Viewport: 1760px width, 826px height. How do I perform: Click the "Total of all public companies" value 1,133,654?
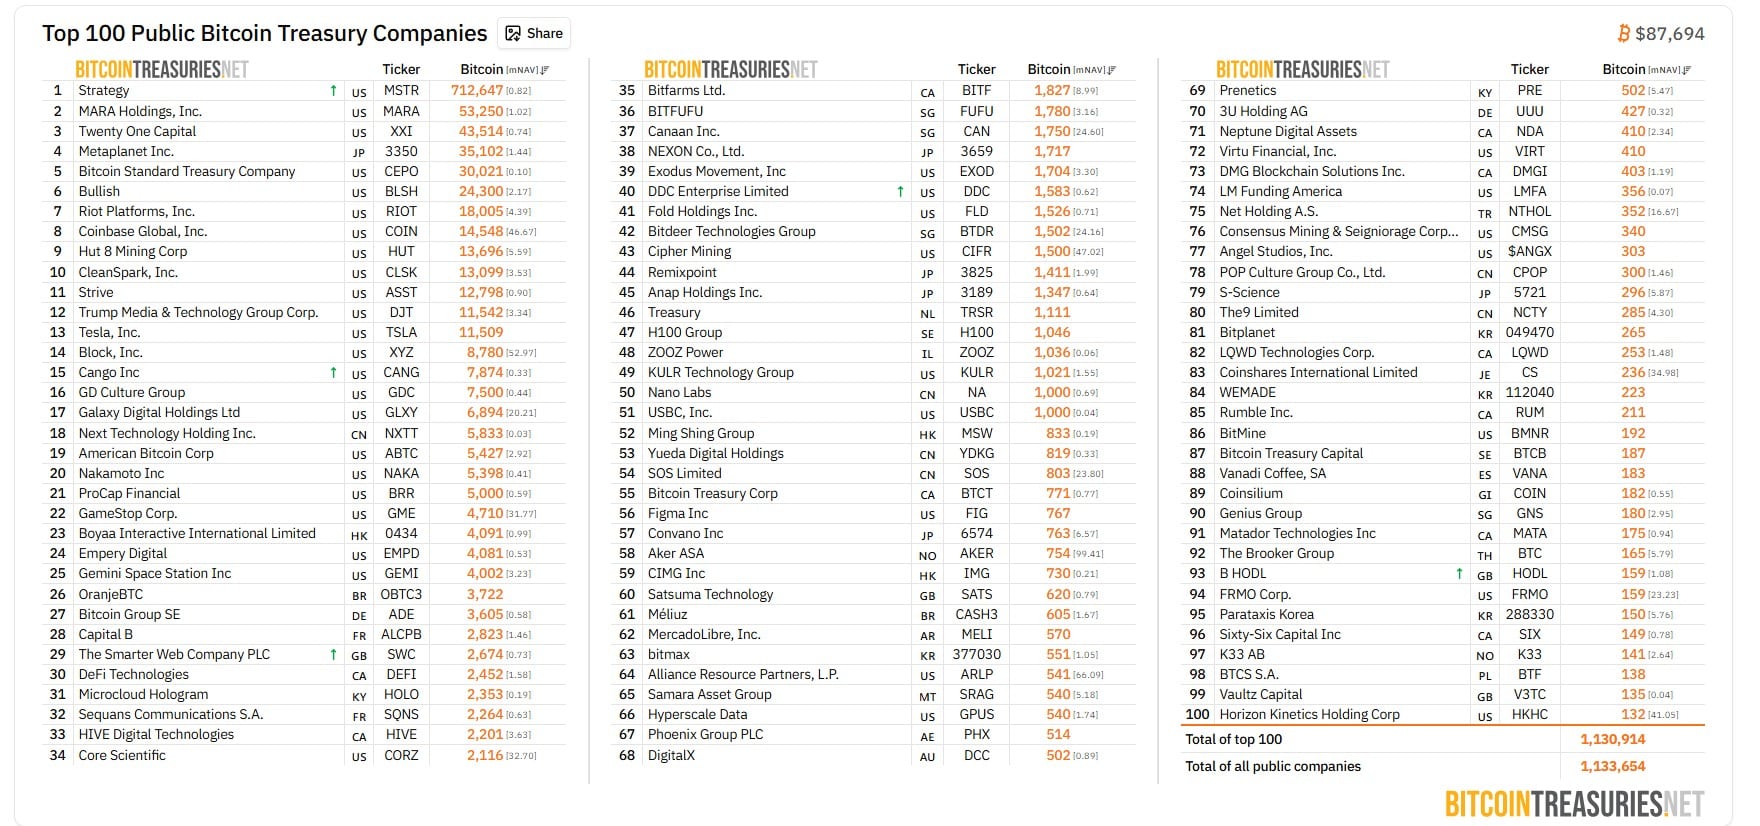click(x=1612, y=766)
